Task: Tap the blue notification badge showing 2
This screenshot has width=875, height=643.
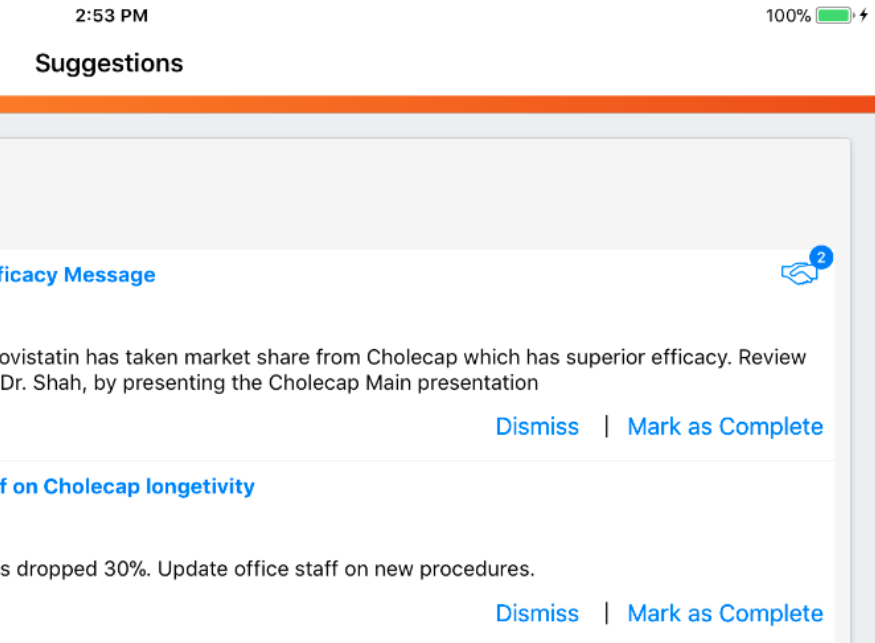Action: 821,258
